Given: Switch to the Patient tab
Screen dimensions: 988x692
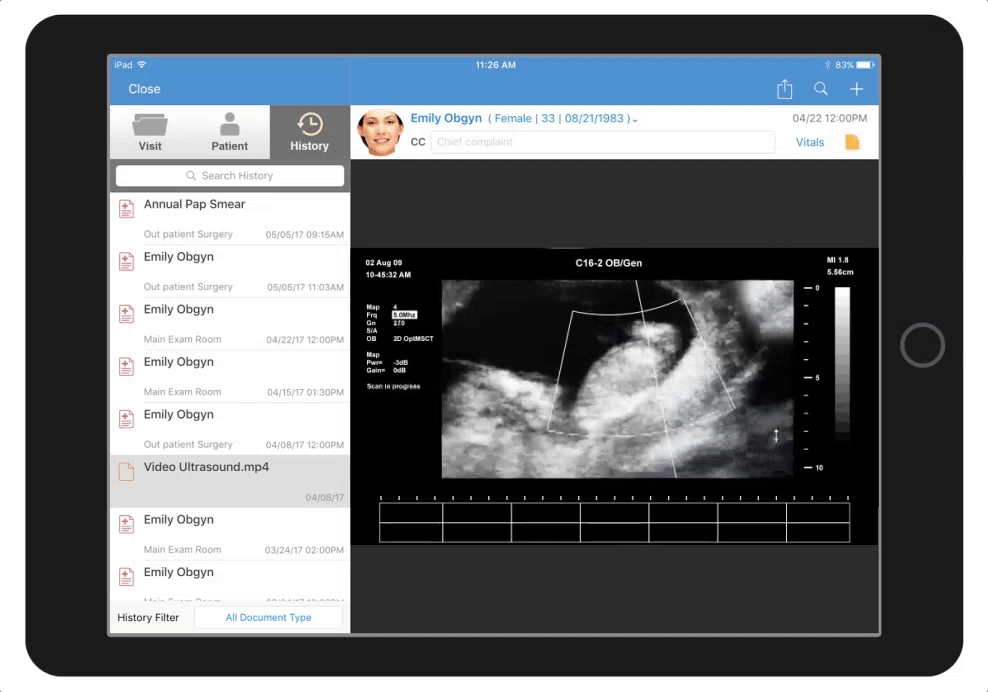Looking at the screenshot, I should (229, 132).
